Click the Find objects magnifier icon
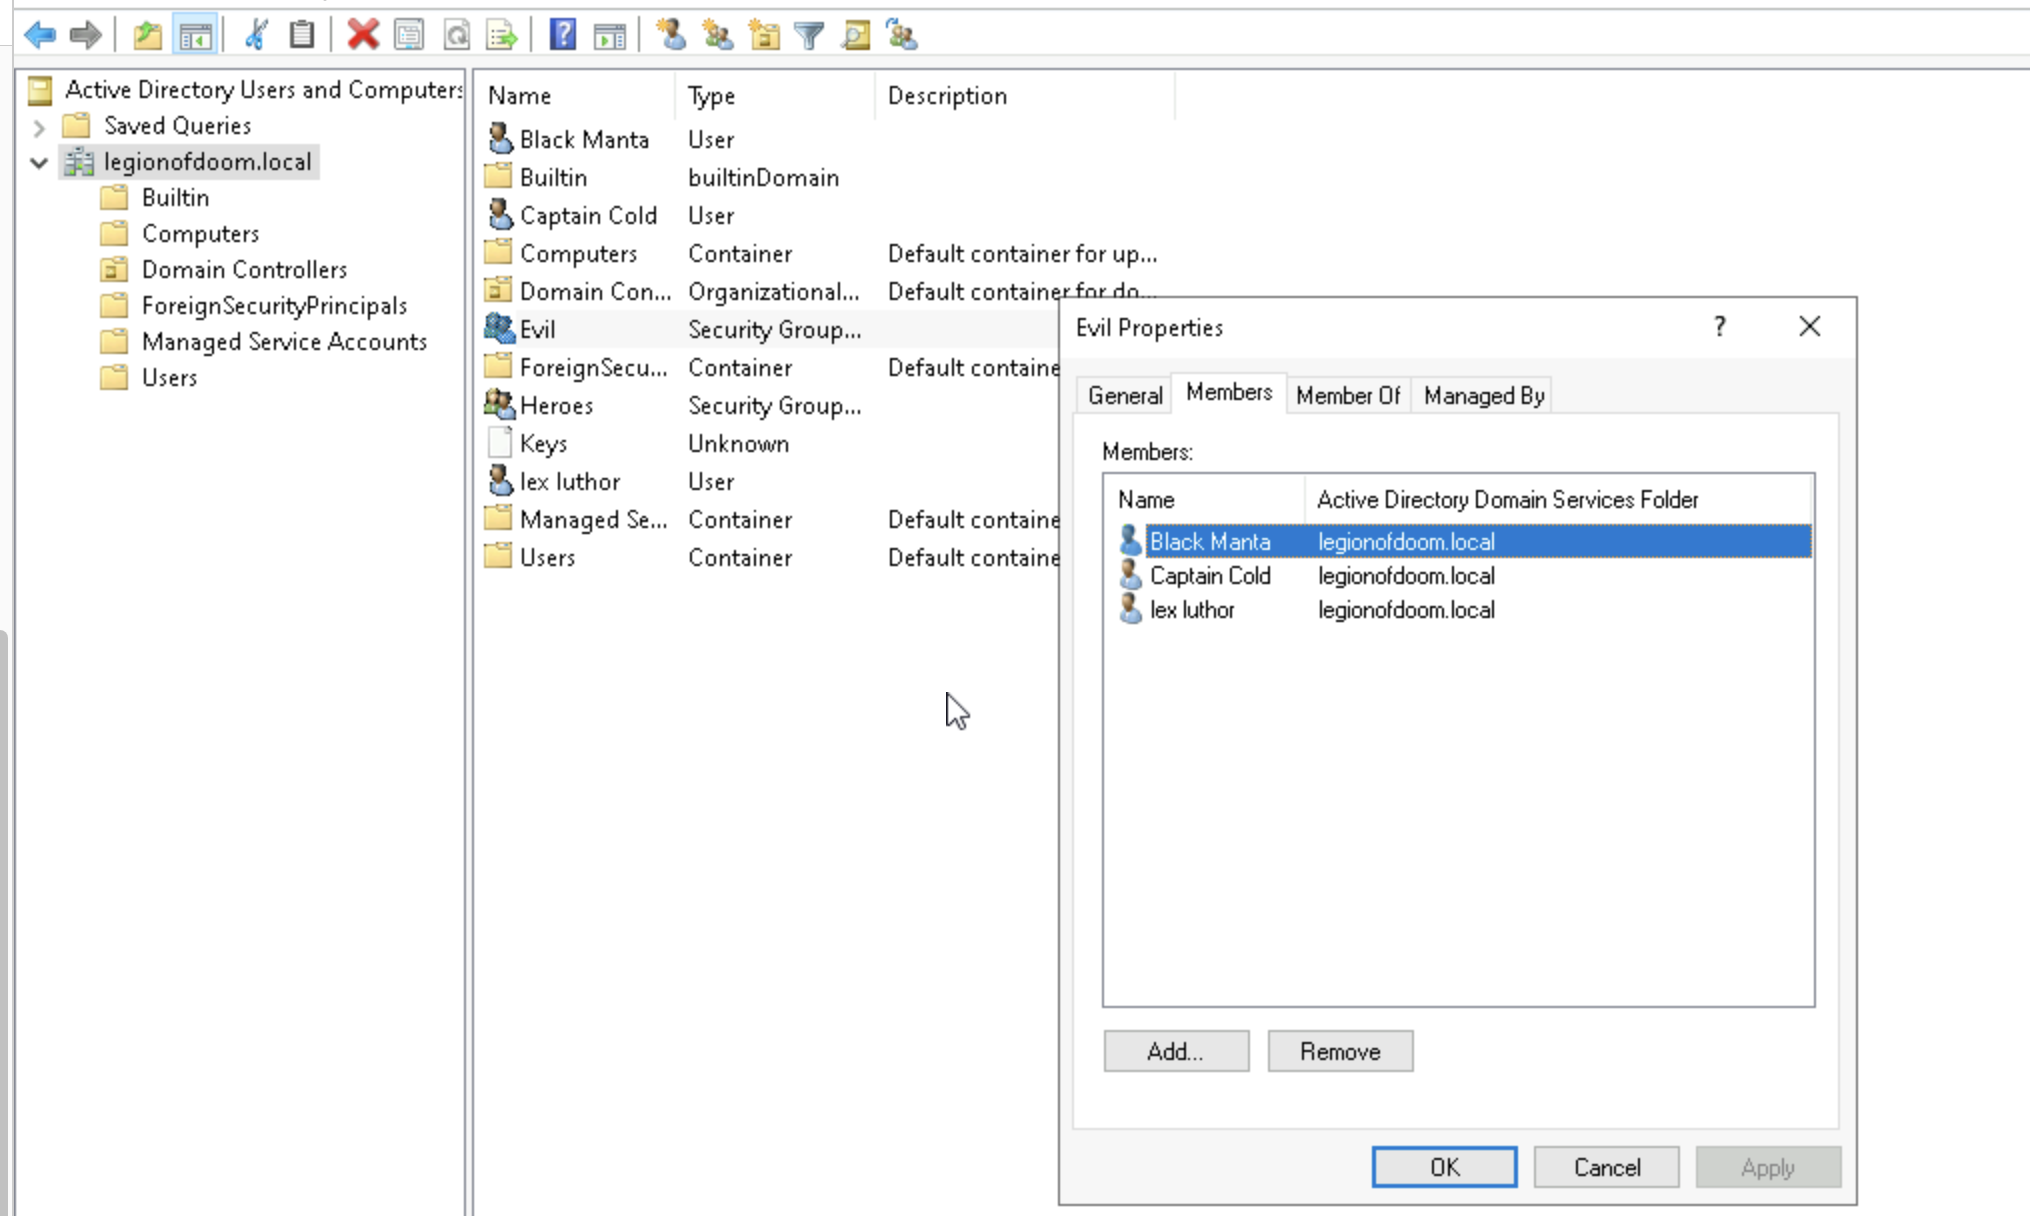The width and height of the screenshot is (2030, 1216). pyautogui.click(x=855, y=35)
